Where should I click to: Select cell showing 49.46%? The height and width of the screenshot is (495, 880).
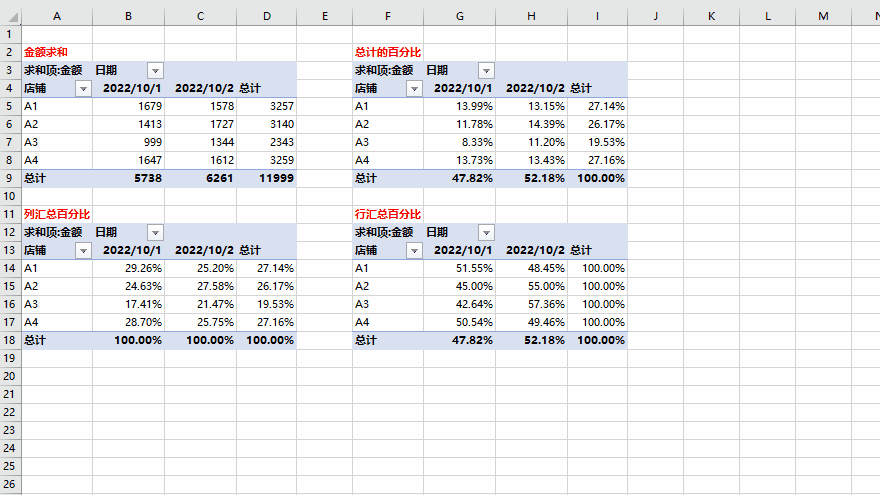[531, 322]
